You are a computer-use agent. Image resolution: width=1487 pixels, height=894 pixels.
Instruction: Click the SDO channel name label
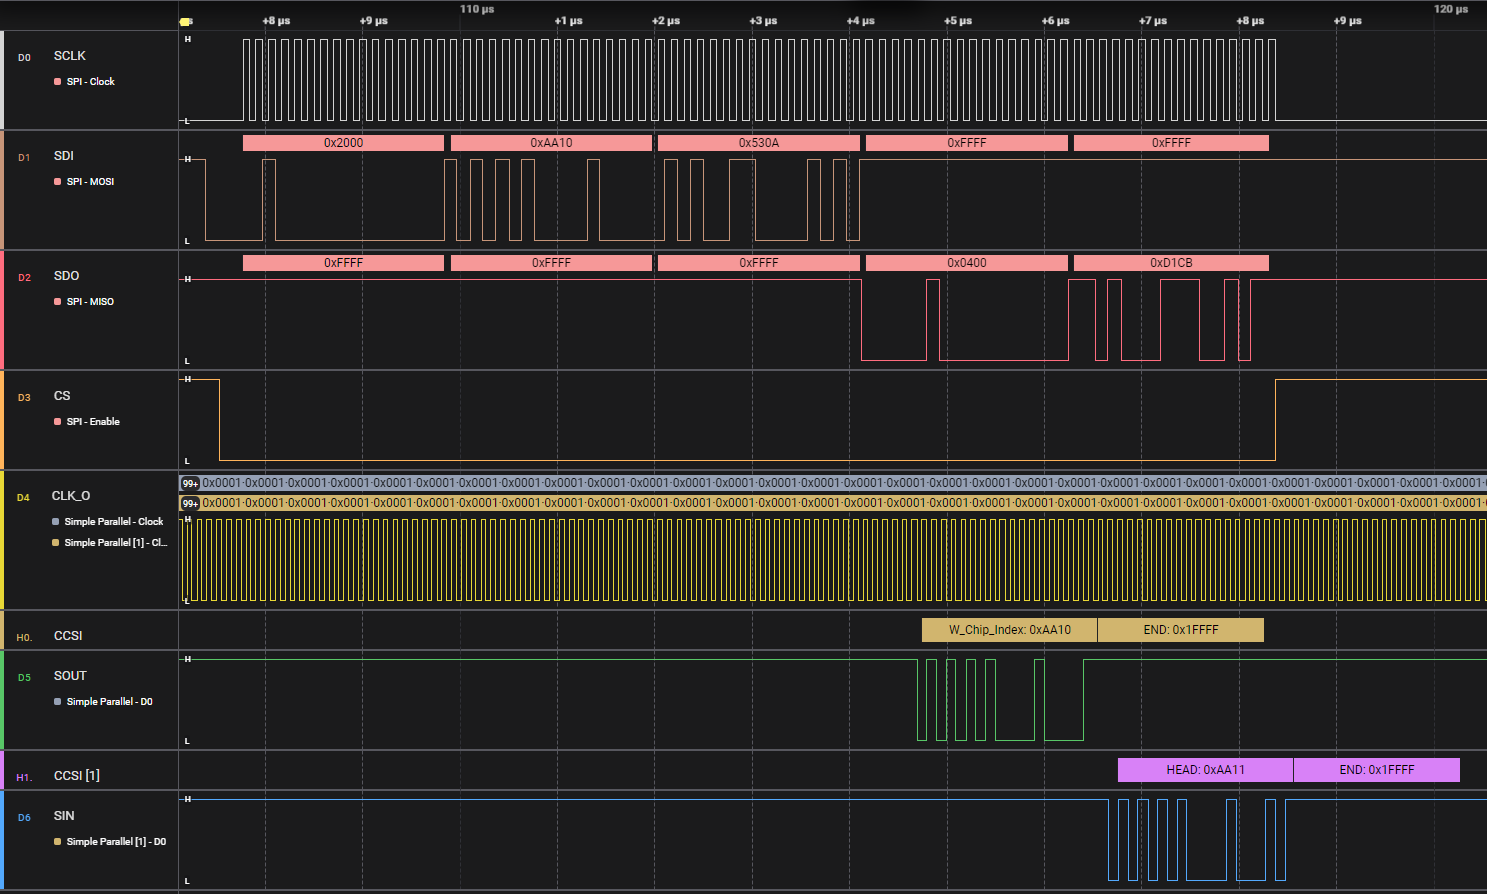click(x=66, y=276)
